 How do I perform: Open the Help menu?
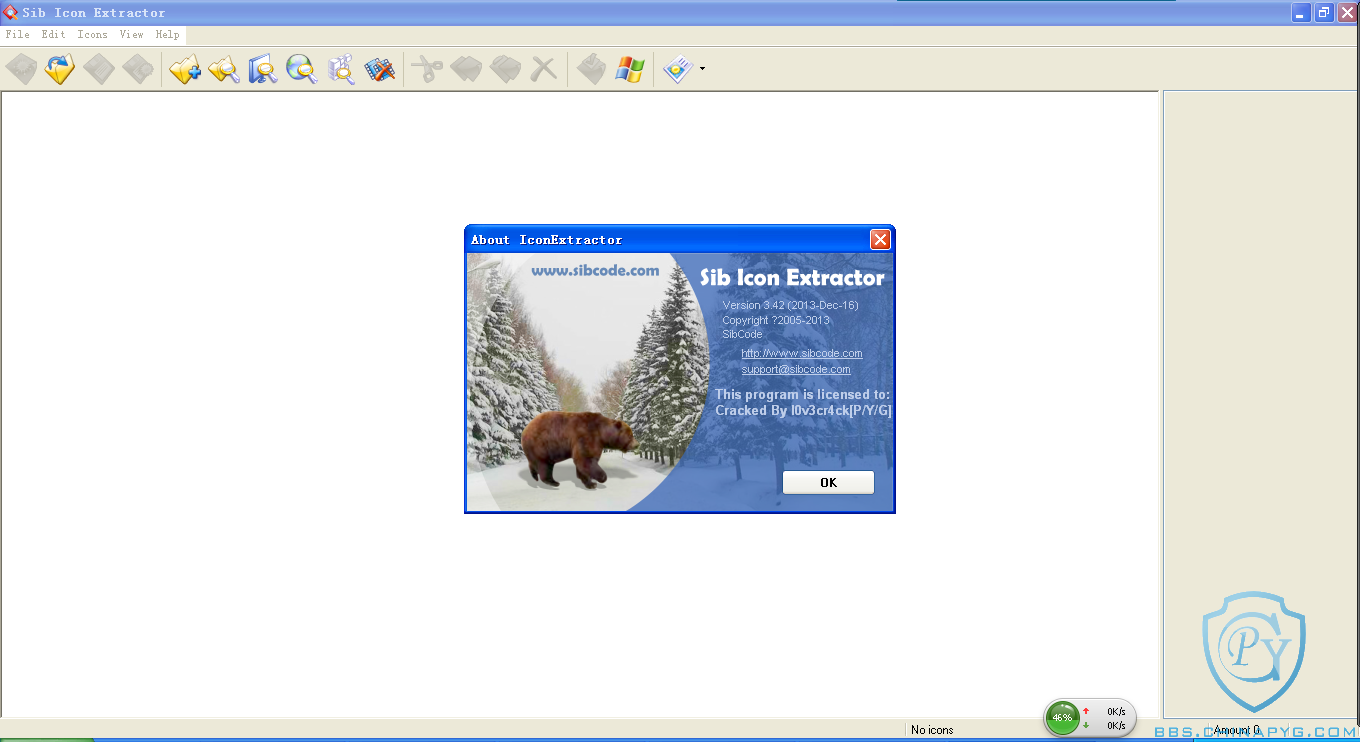click(x=167, y=34)
